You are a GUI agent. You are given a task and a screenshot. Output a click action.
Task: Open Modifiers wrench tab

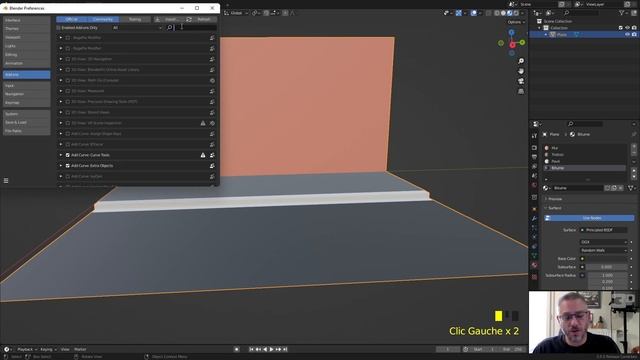(534, 218)
